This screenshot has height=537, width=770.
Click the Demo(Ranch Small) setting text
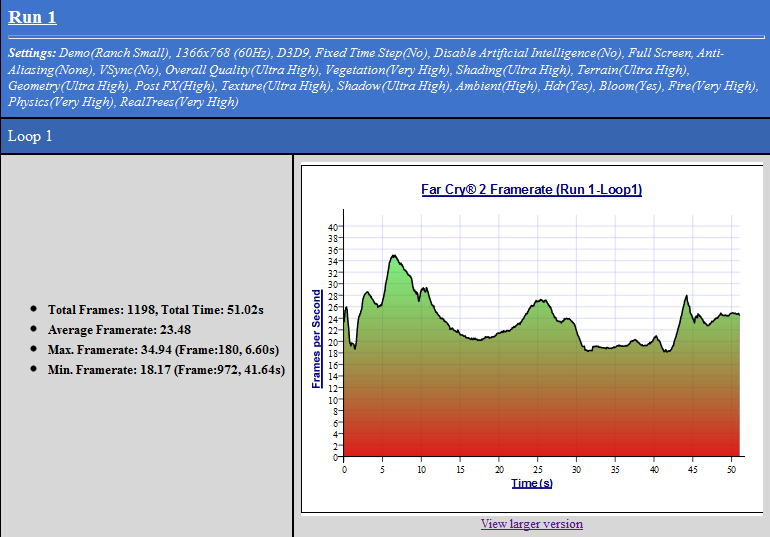pyautogui.click(x=114, y=53)
